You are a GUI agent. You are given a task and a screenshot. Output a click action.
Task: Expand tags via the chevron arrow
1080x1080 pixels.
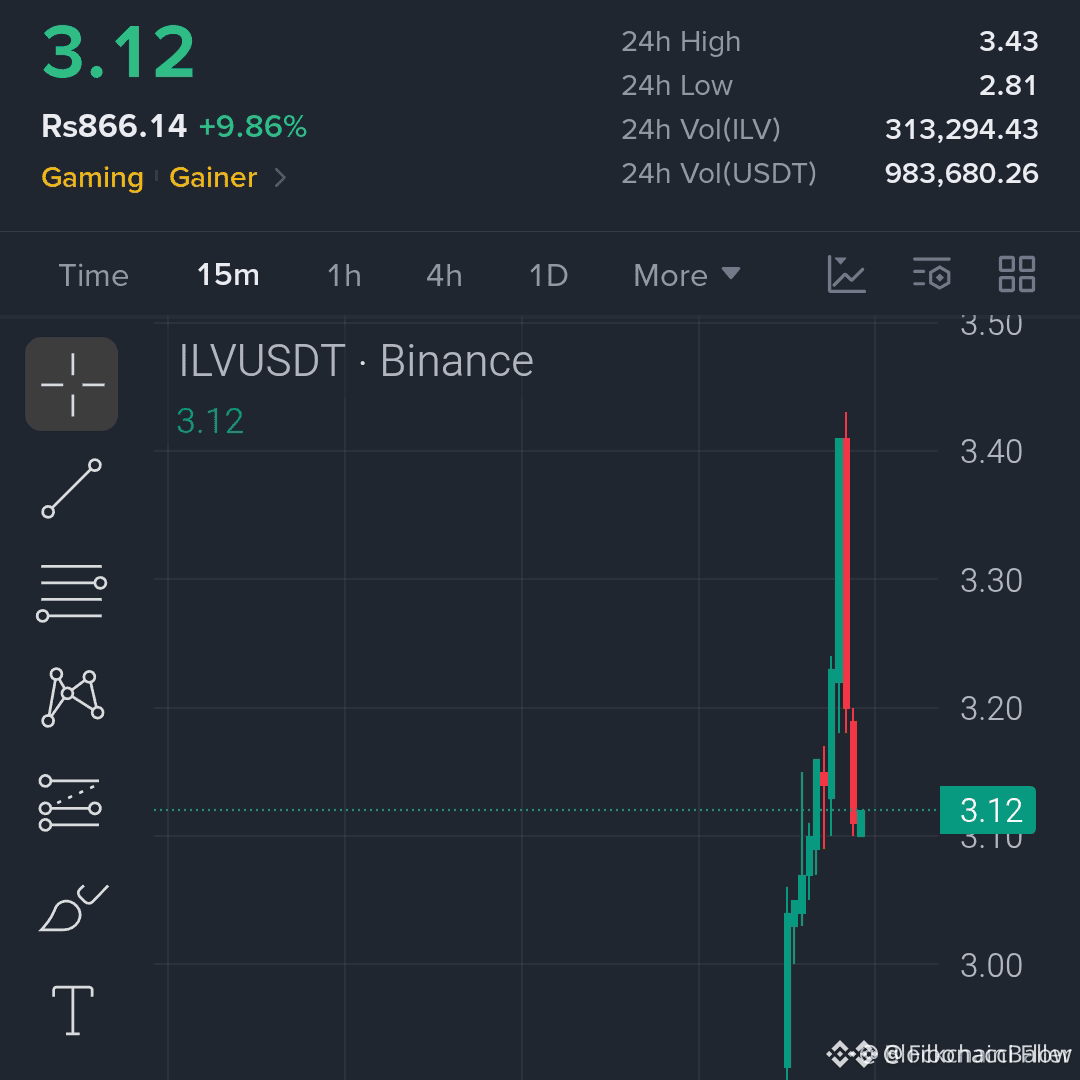tap(280, 178)
